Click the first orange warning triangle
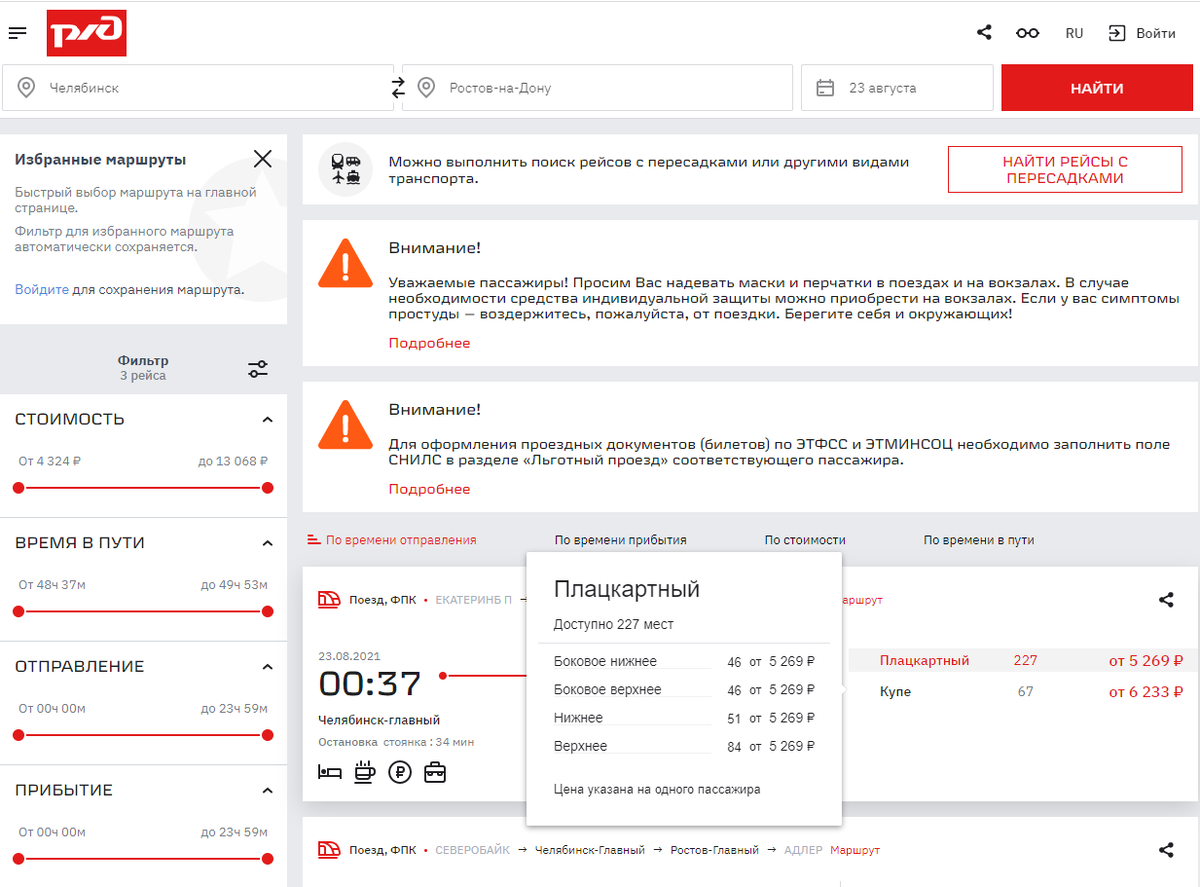Screen dimensions: 1200x887 point(344,264)
